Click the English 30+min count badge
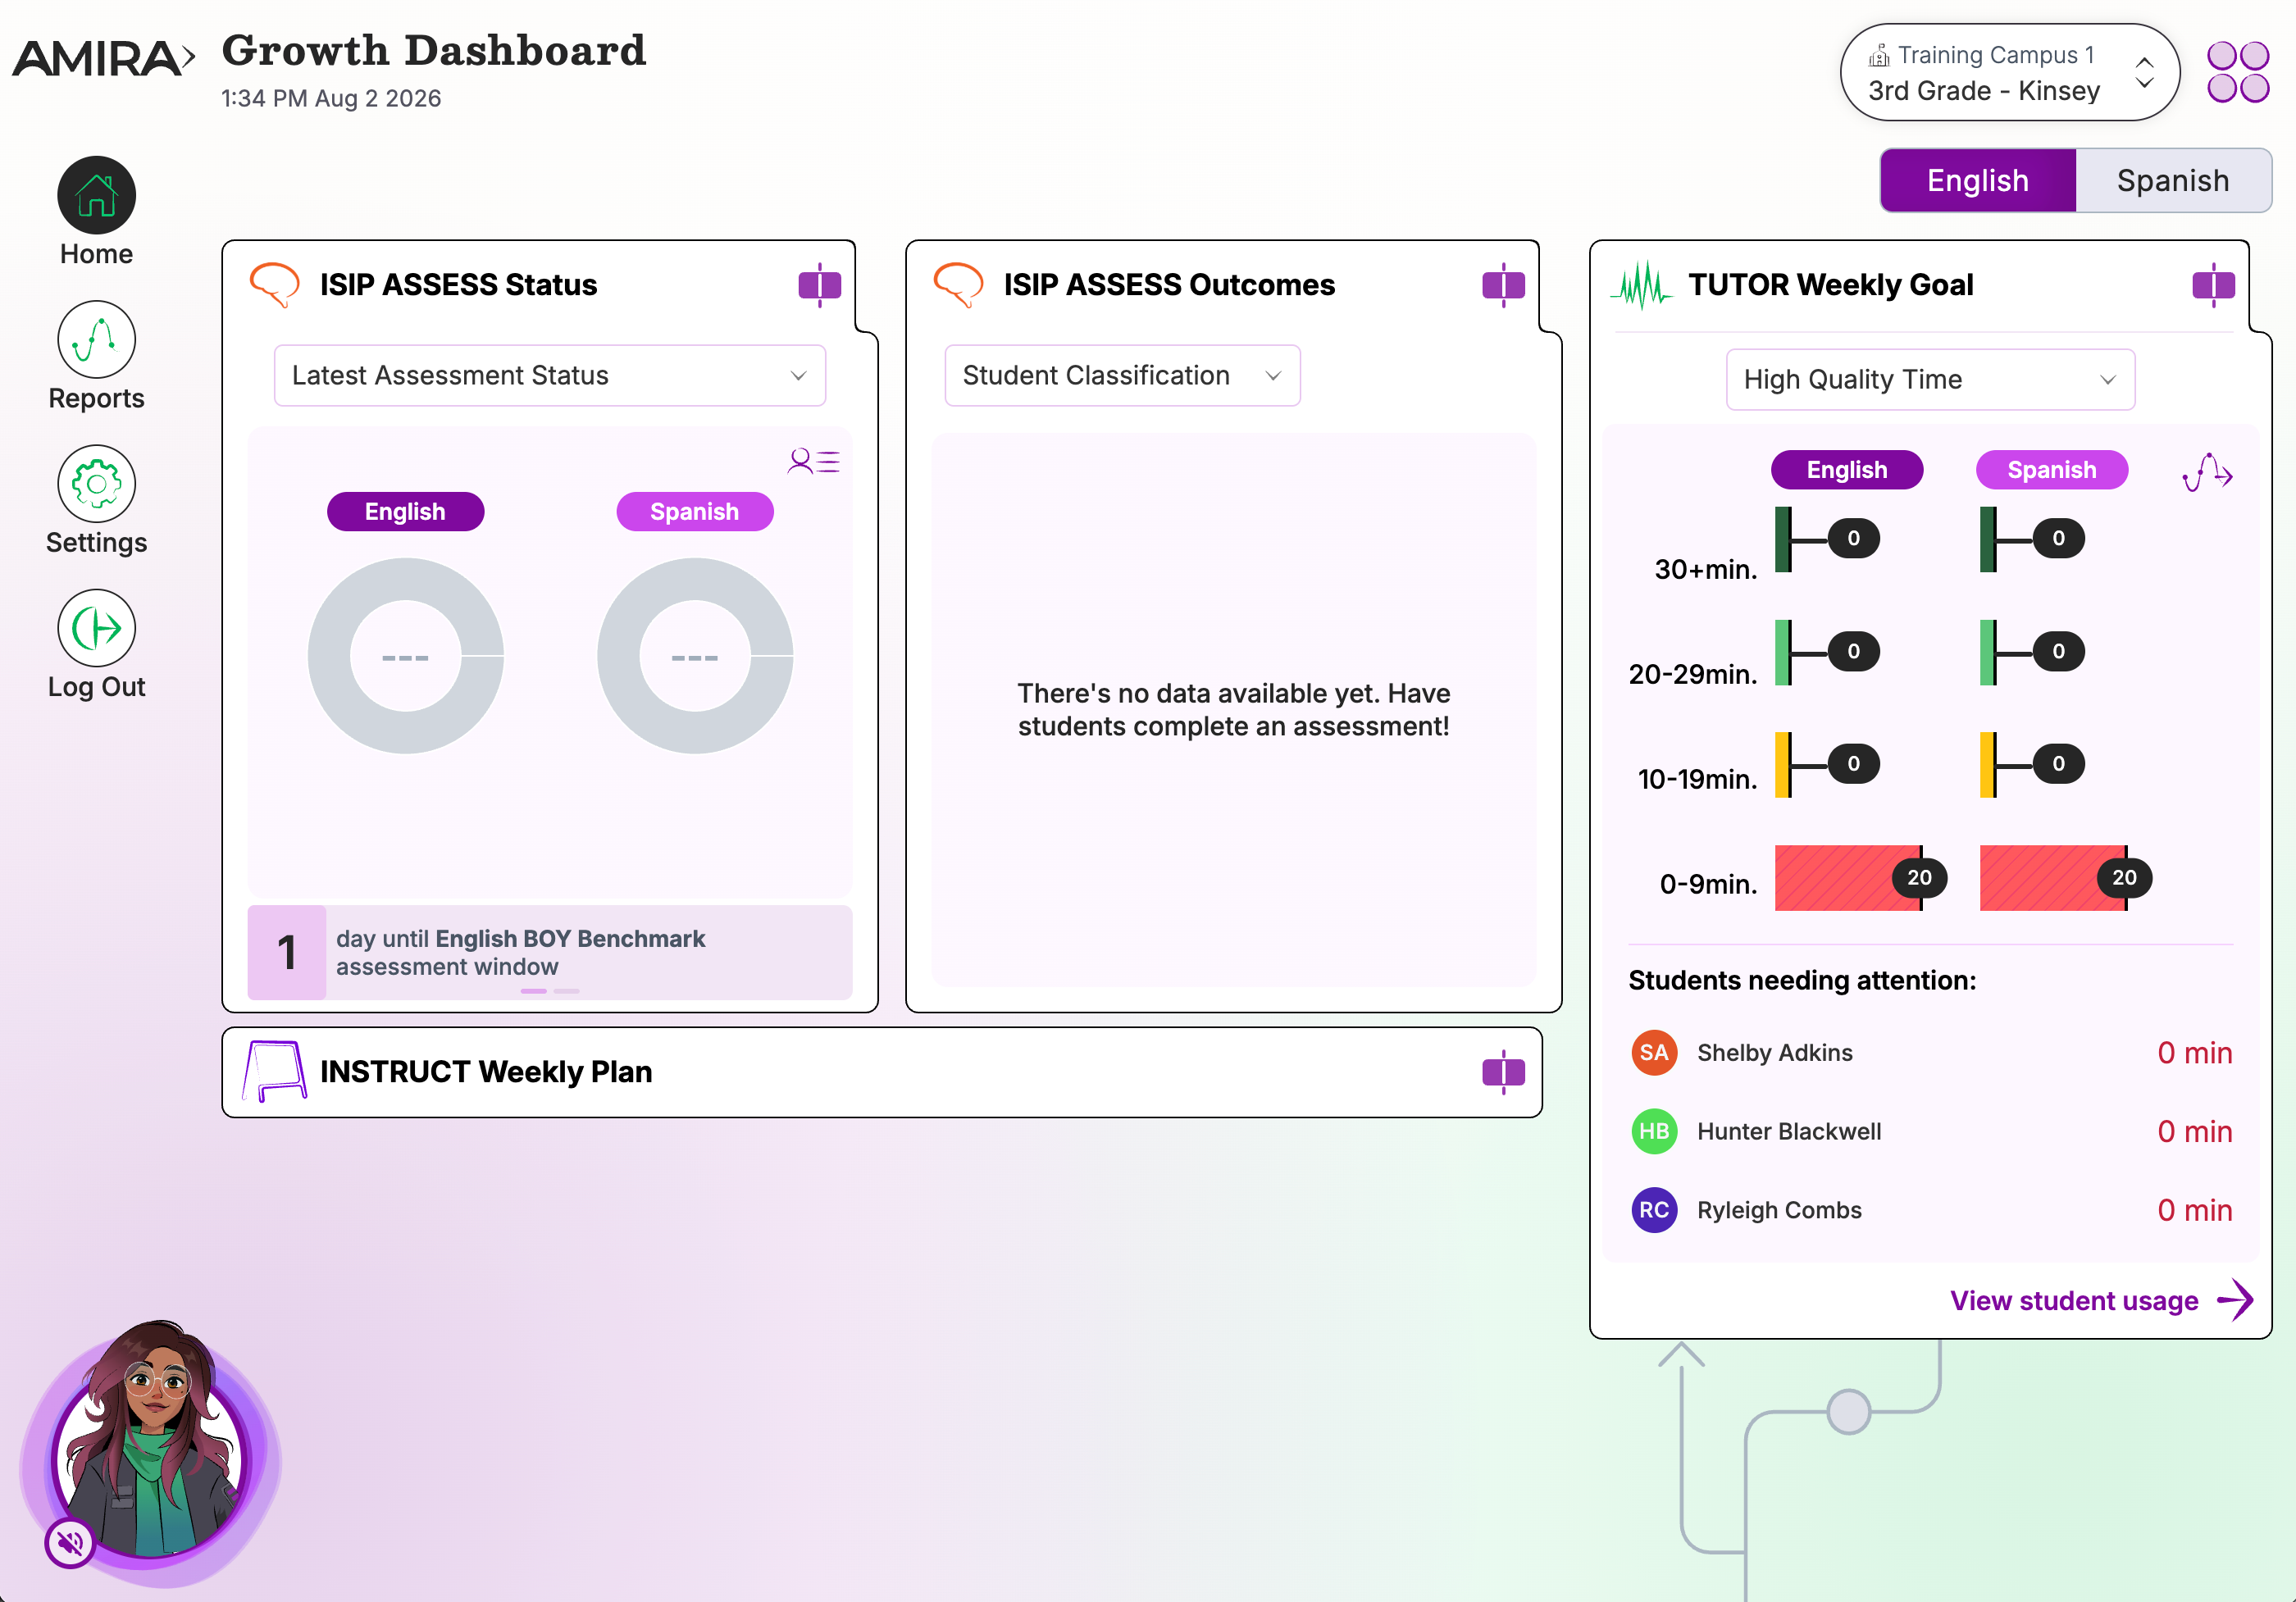The image size is (2296, 1602). pyautogui.click(x=1854, y=539)
